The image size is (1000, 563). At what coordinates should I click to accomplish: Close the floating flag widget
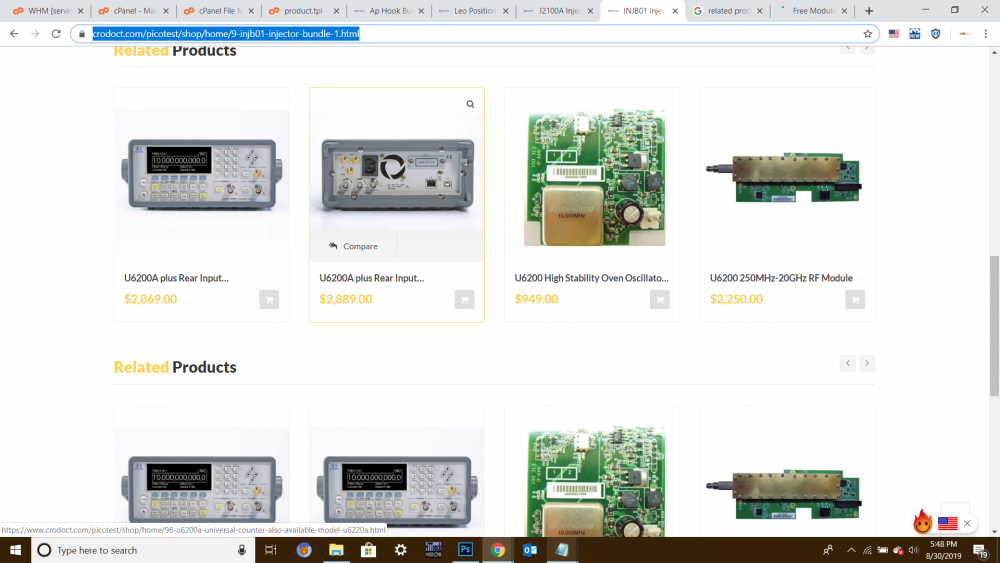click(x=967, y=523)
